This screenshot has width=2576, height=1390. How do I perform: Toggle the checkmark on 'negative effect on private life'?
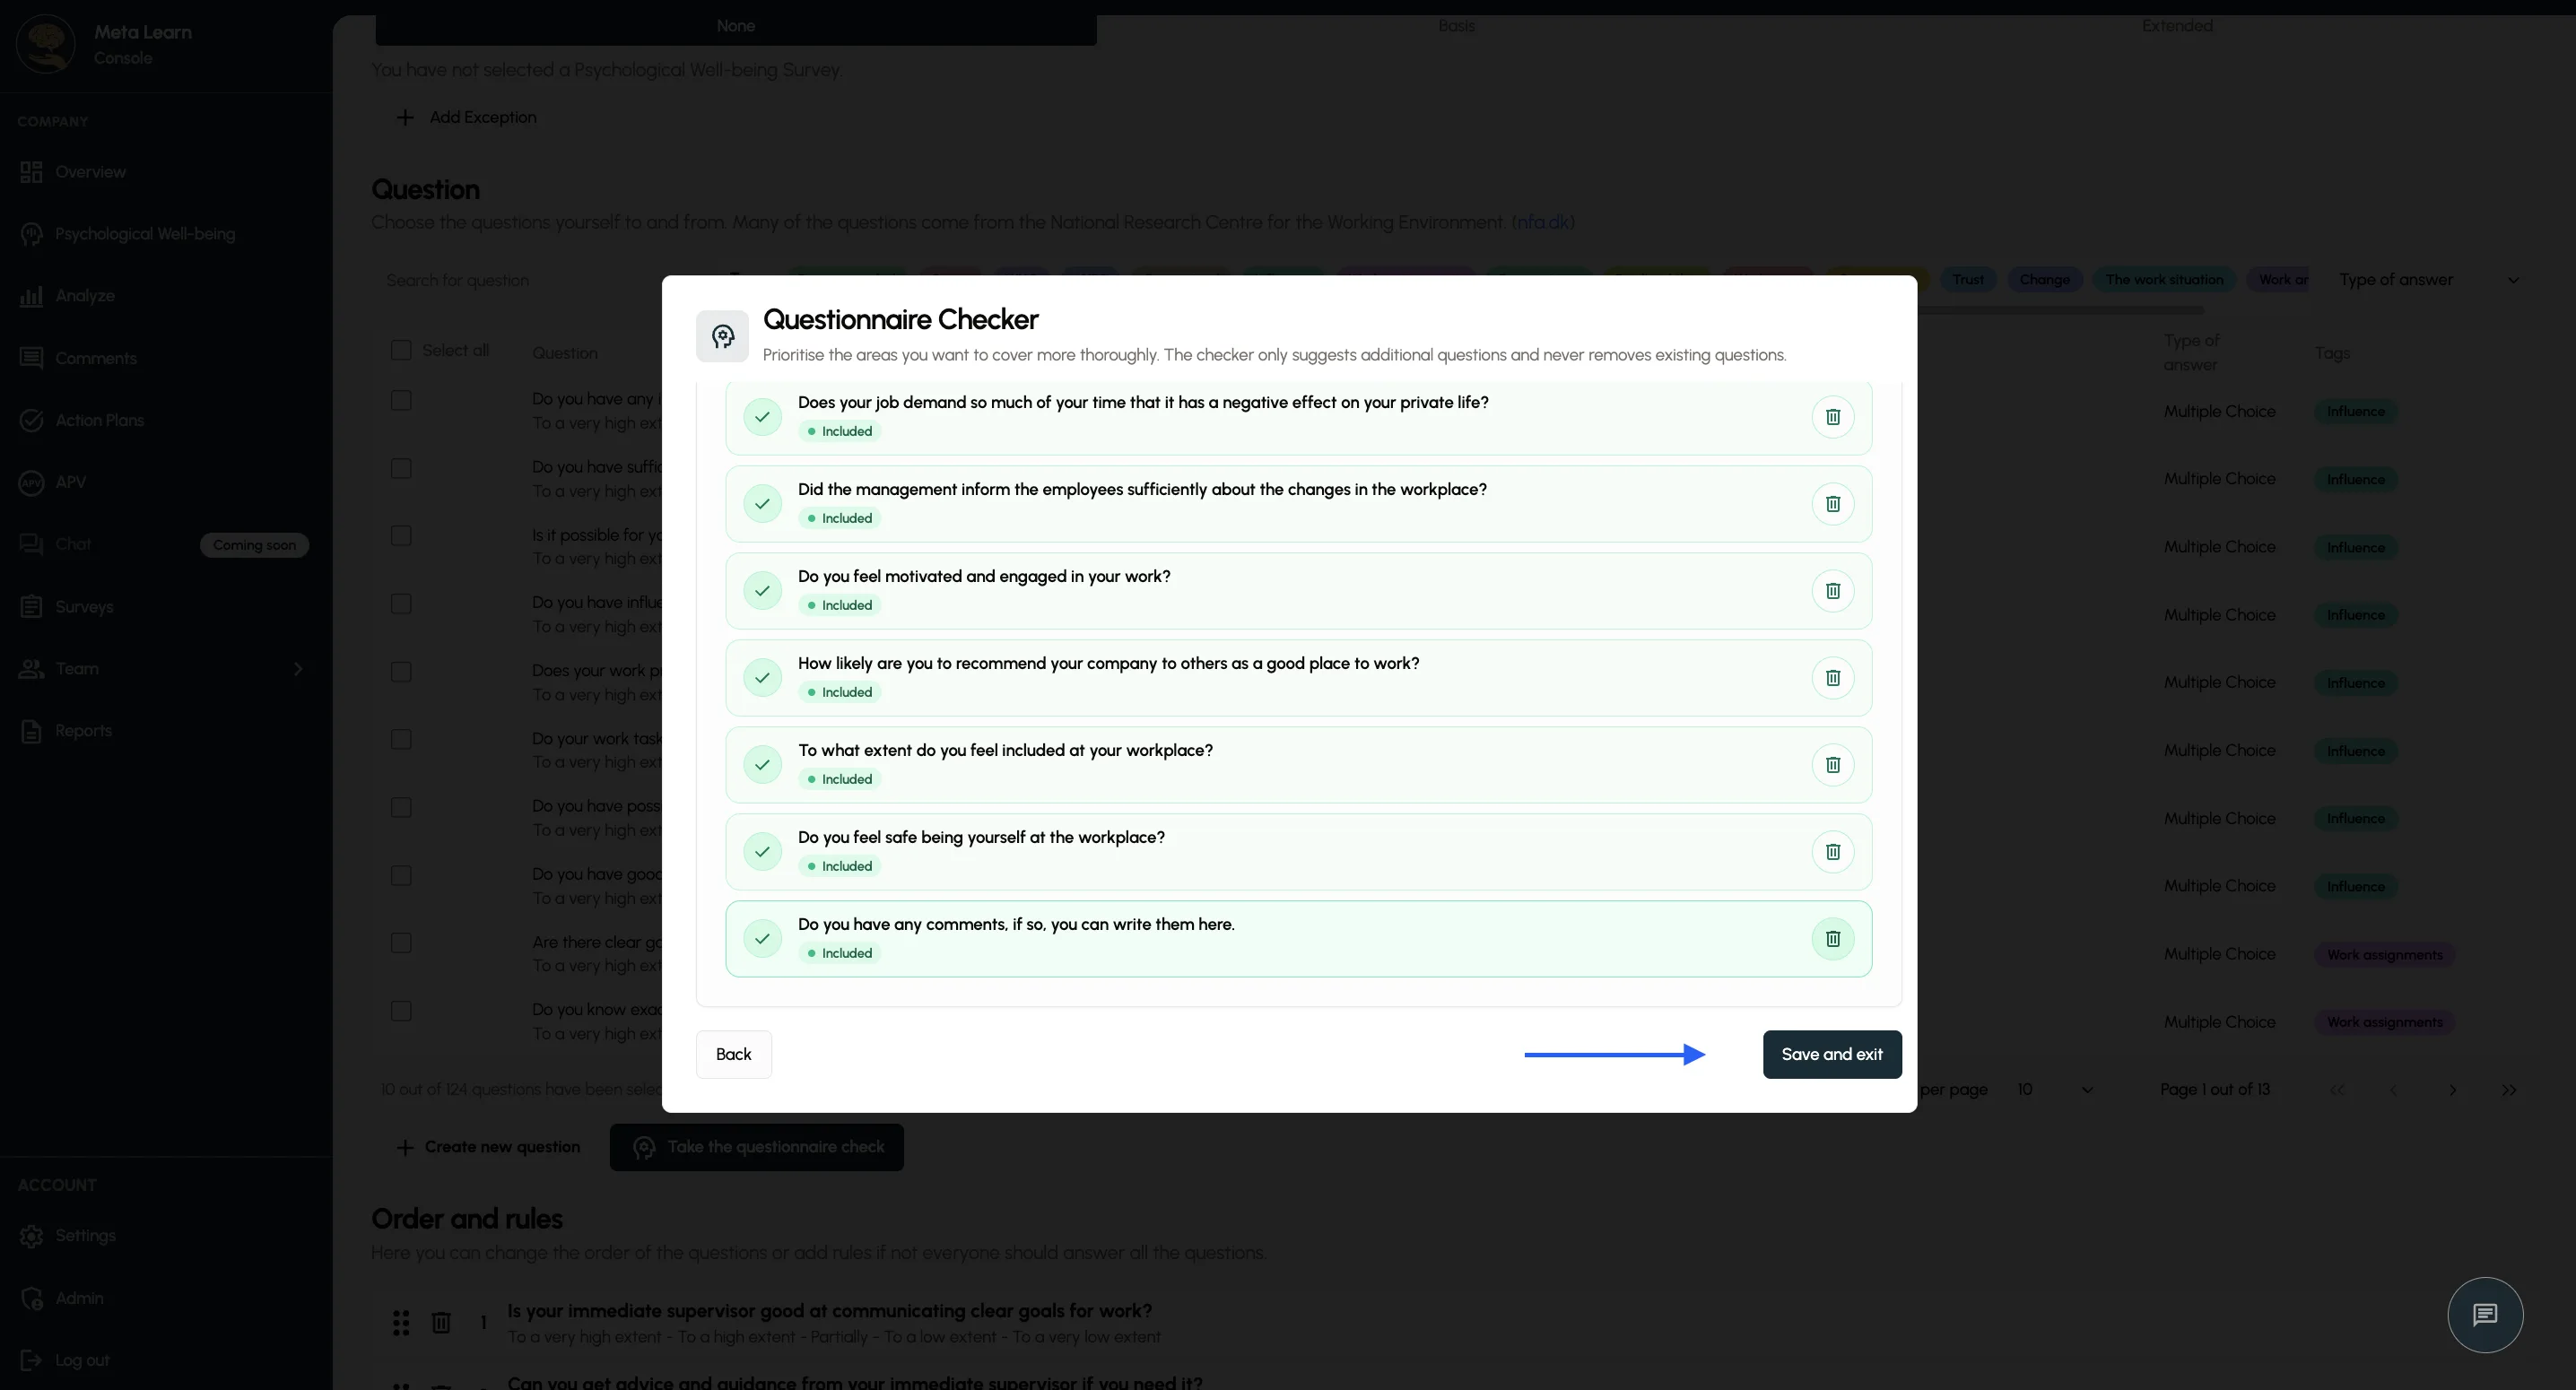point(763,417)
